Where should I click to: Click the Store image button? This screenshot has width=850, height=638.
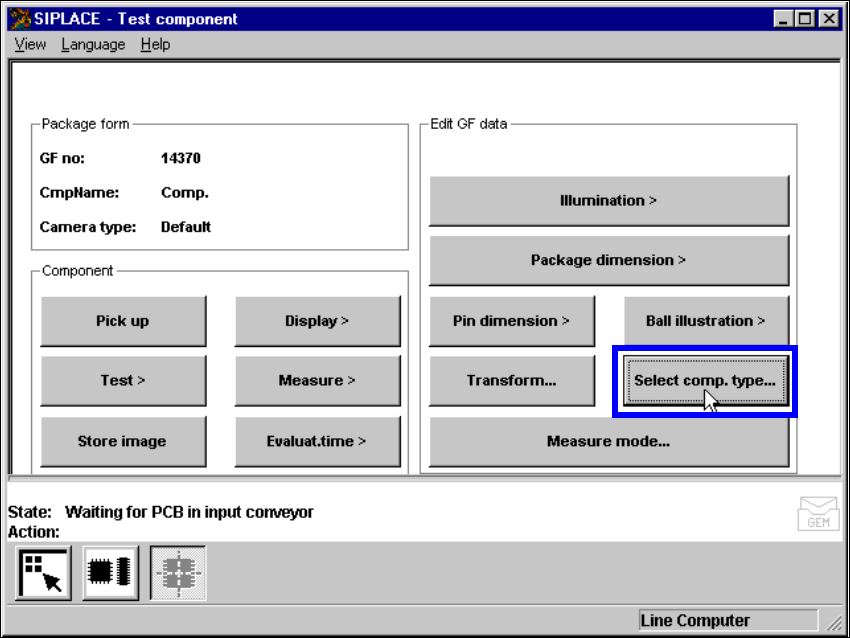123,441
